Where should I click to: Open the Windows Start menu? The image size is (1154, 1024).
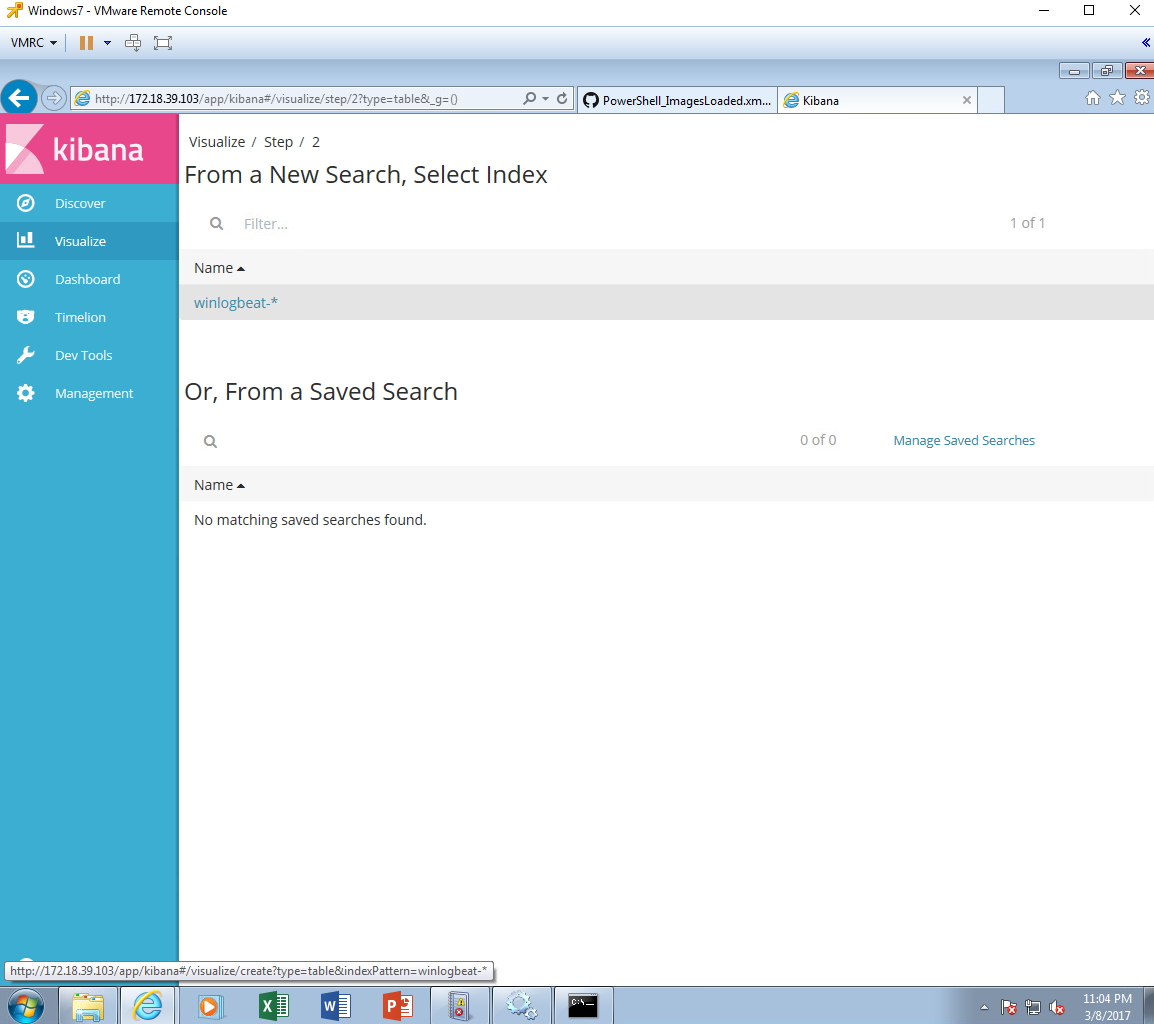pyautogui.click(x=25, y=1006)
